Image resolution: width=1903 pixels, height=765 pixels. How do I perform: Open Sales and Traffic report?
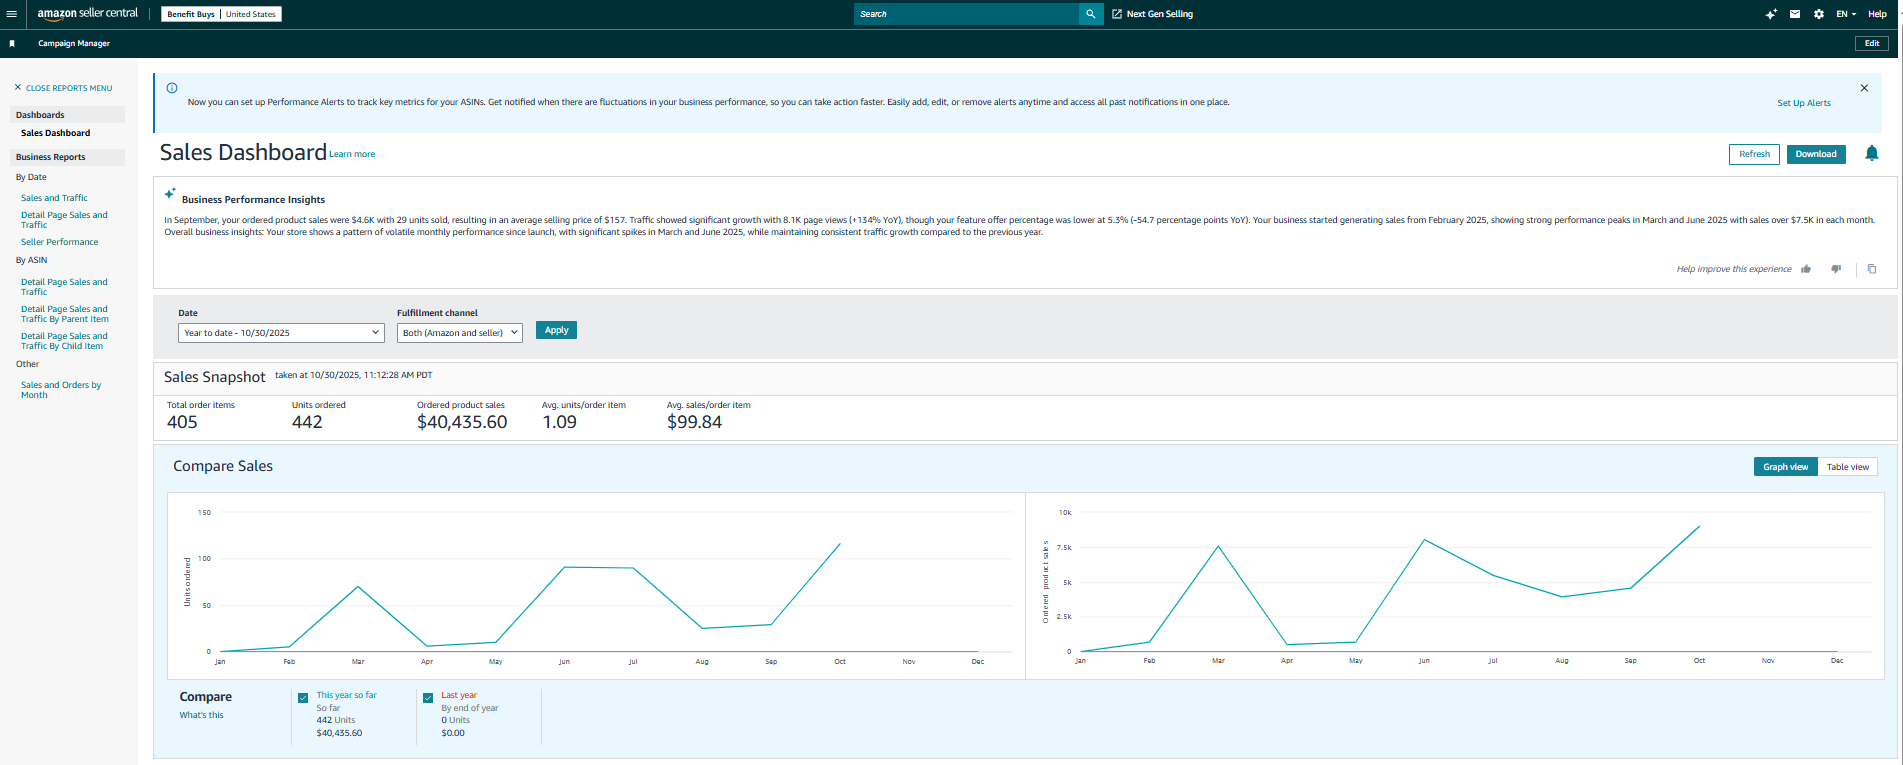click(54, 198)
